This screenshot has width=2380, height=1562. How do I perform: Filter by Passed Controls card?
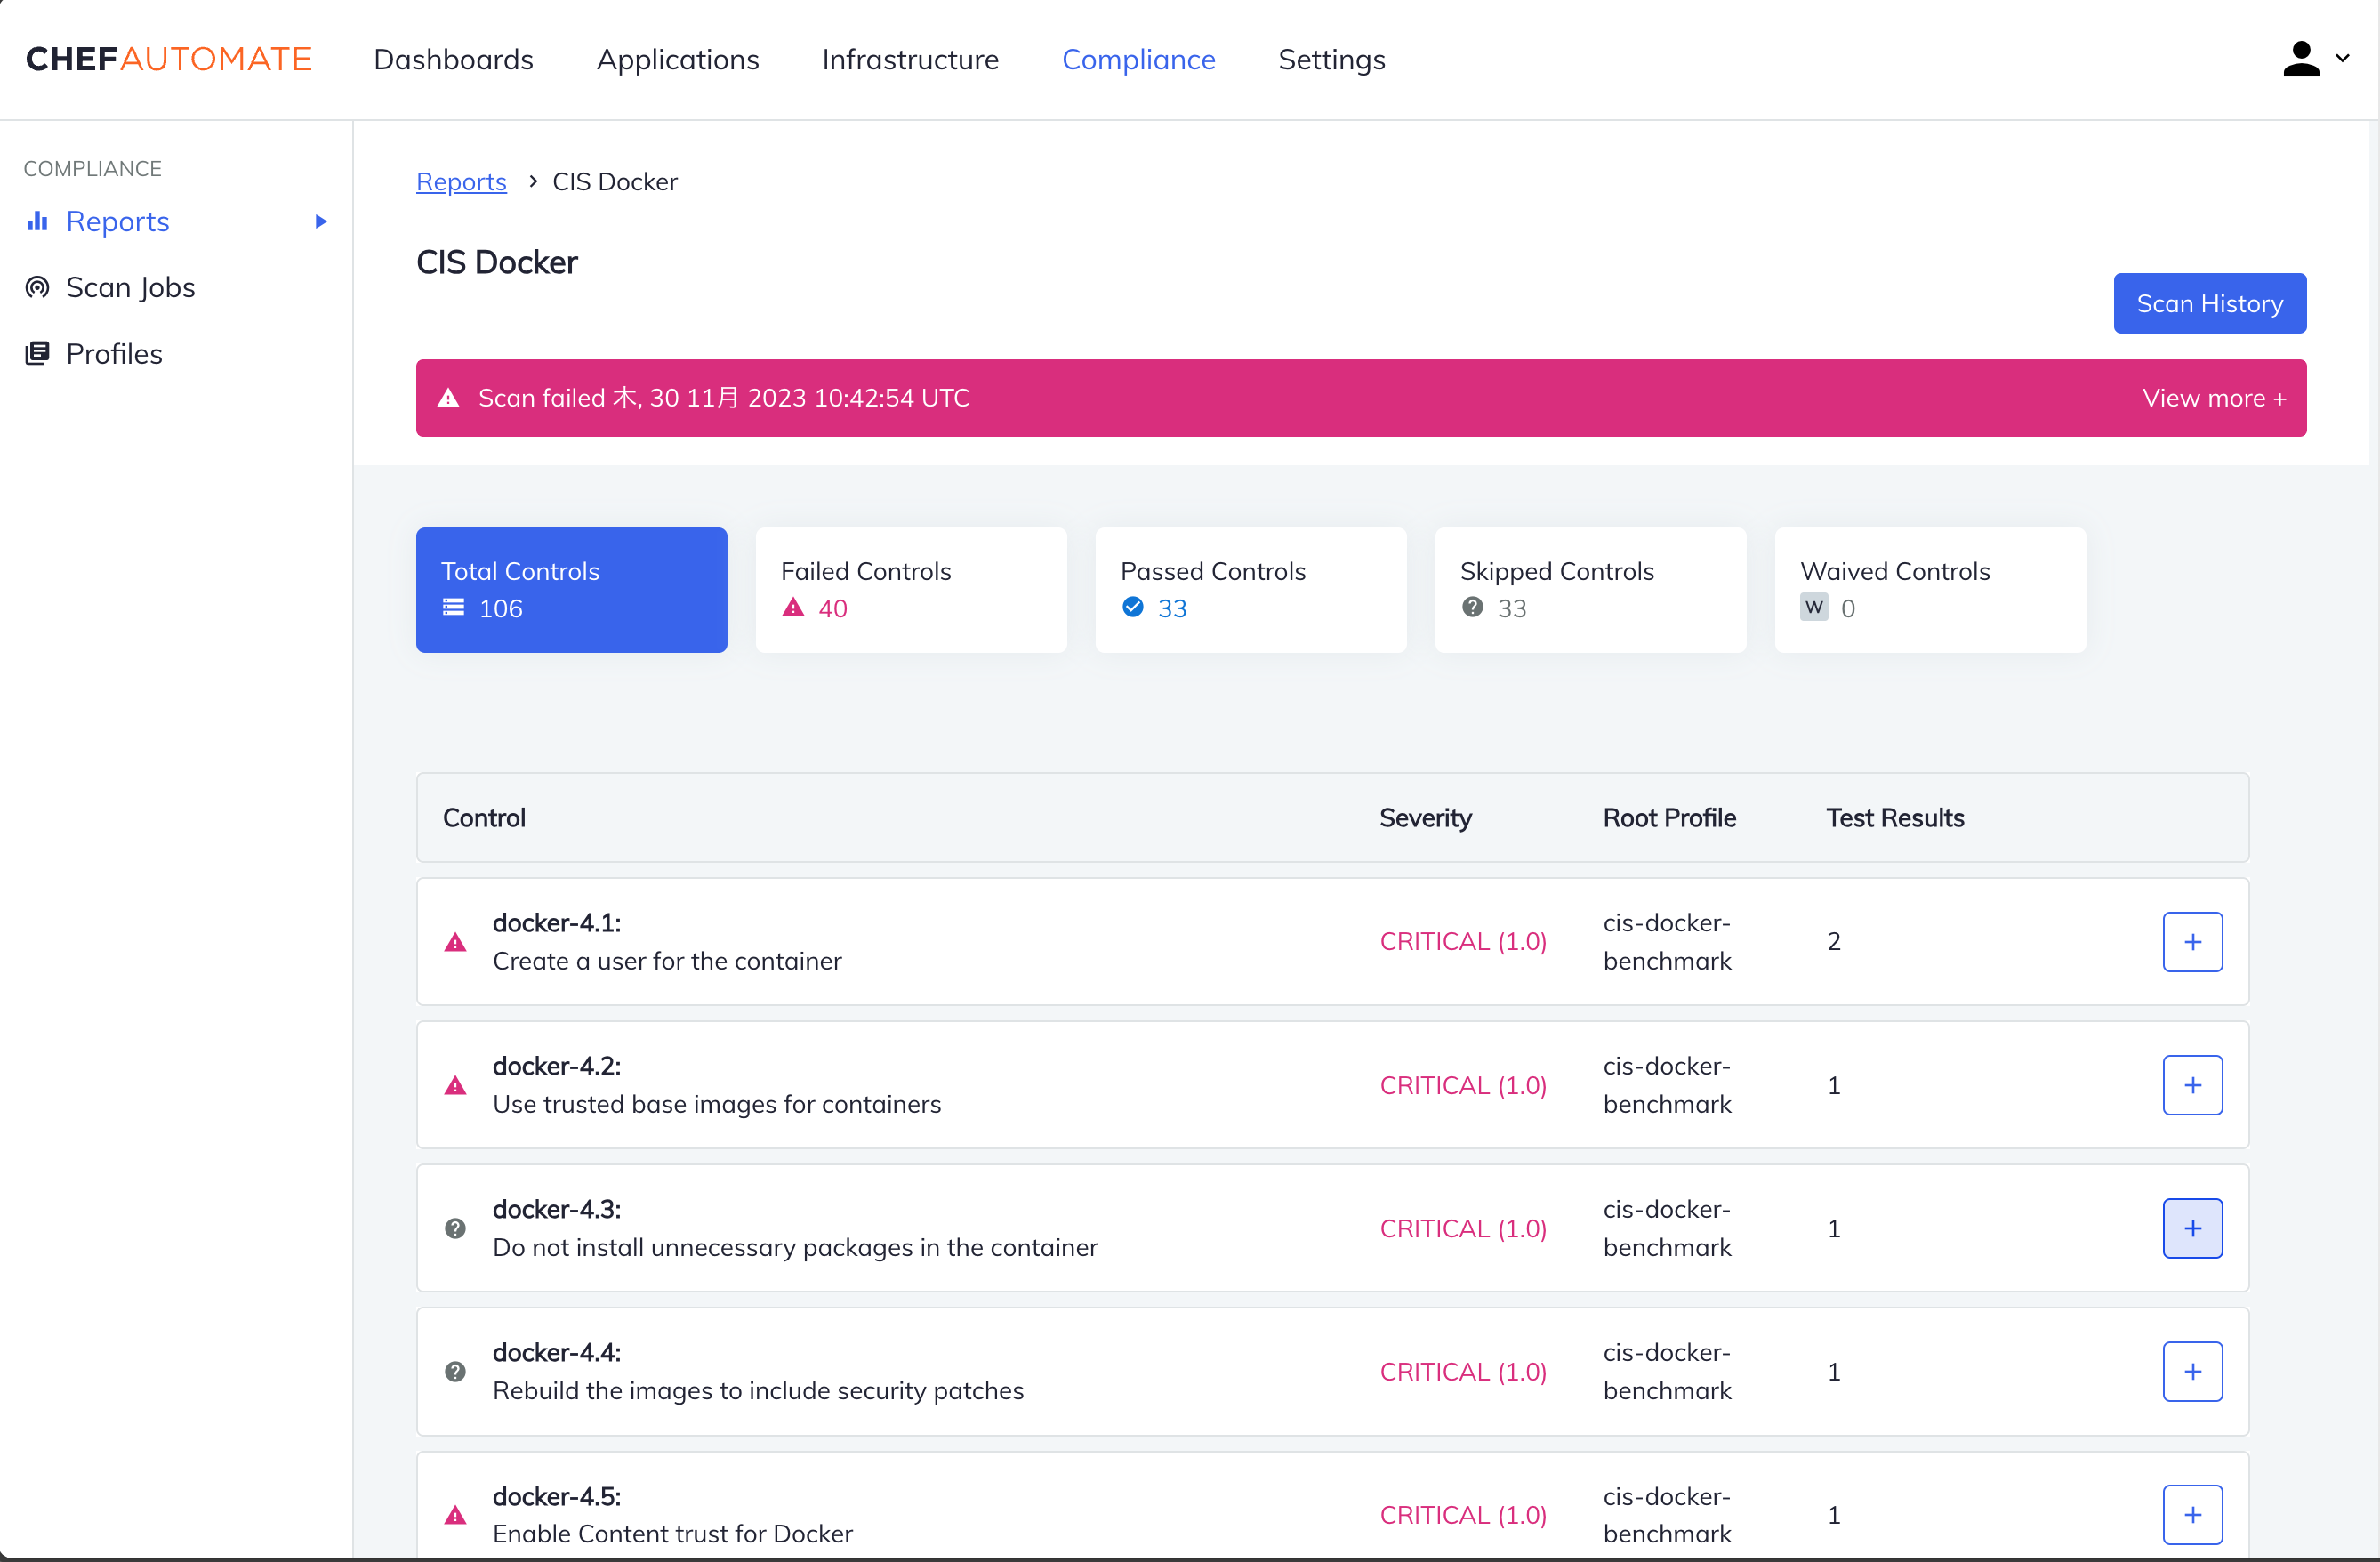tap(1250, 590)
